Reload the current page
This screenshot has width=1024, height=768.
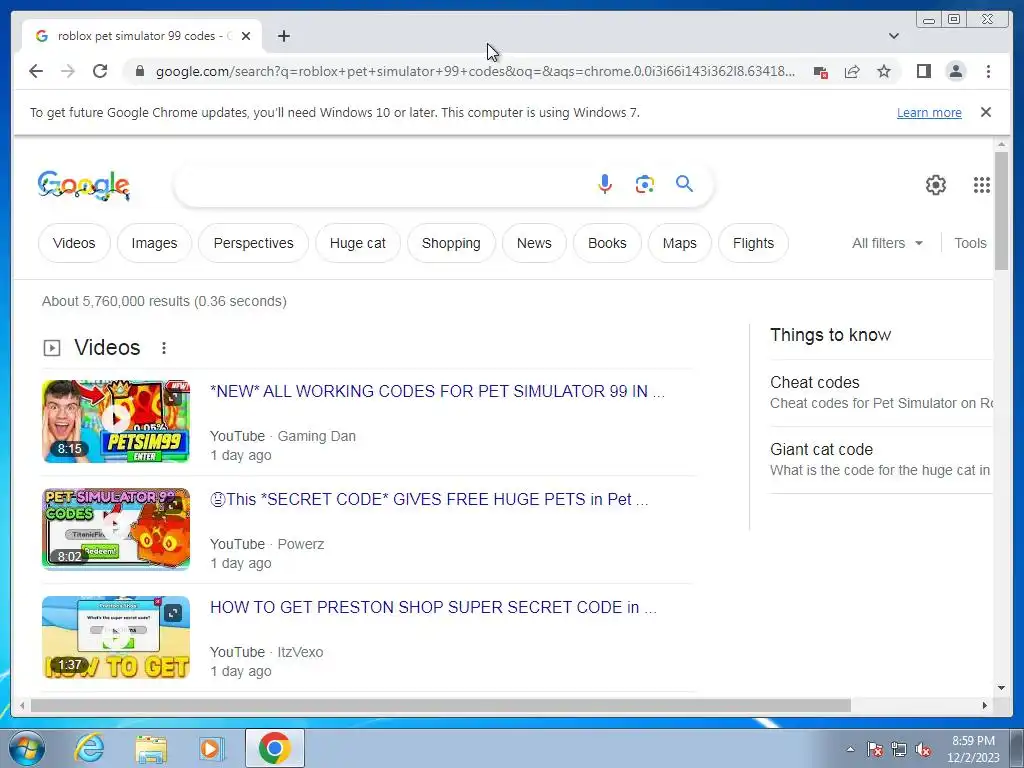click(x=100, y=71)
